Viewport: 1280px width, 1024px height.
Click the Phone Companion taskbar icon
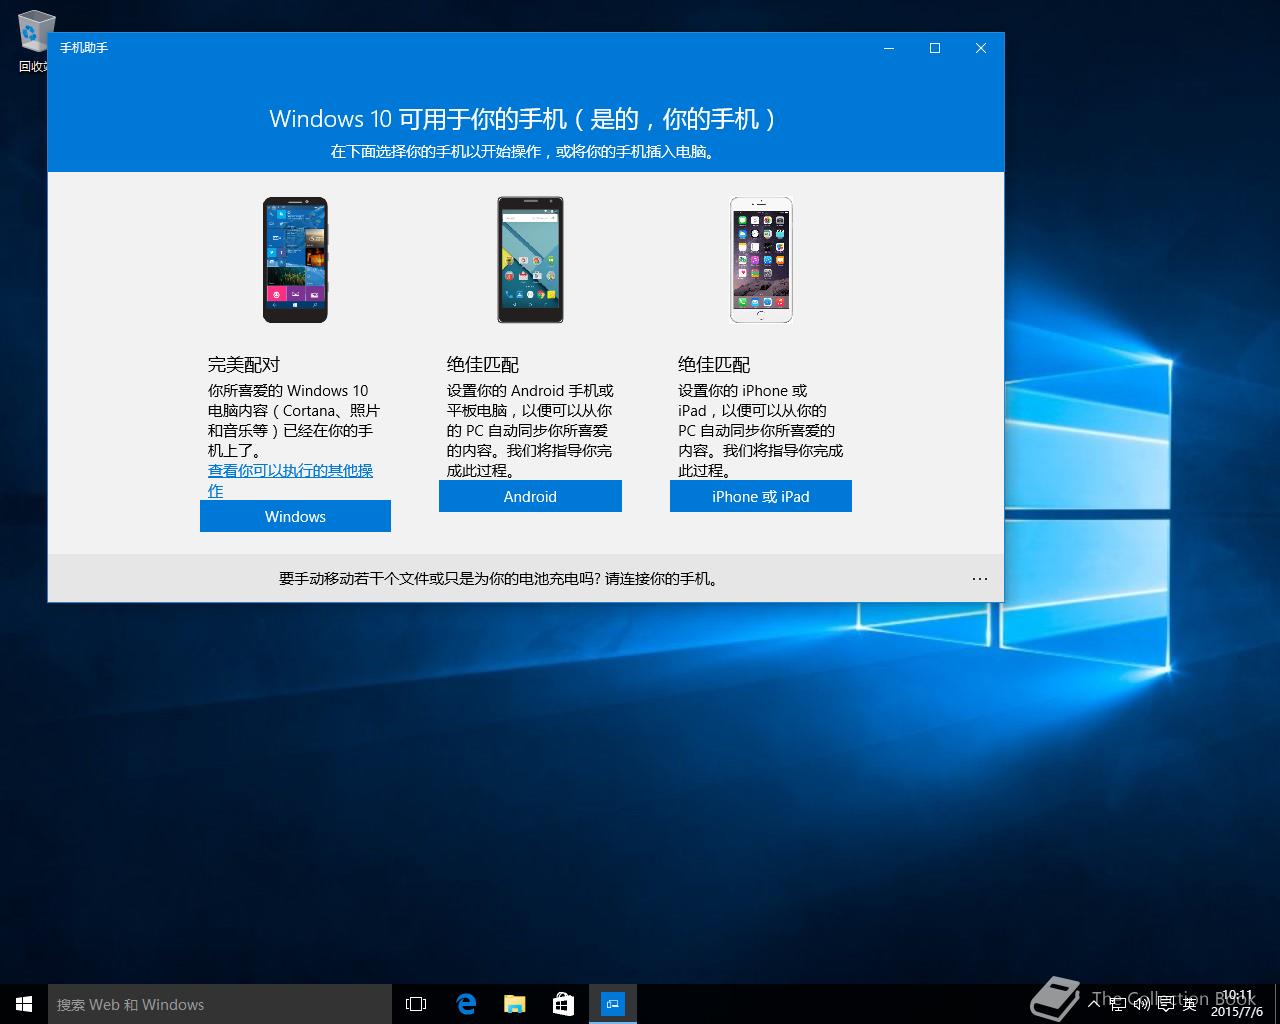coord(613,1004)
